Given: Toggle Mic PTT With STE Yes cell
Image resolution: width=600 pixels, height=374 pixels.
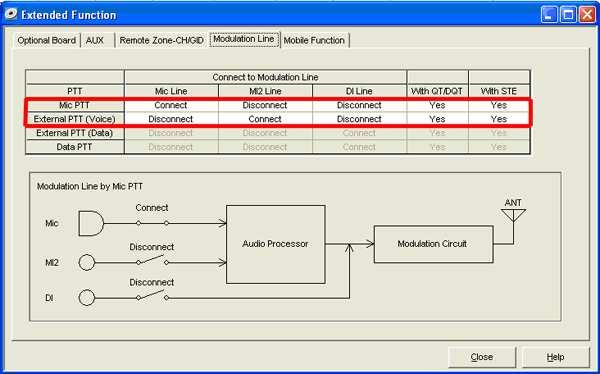Looking at the screenshot, I should 499,105.
